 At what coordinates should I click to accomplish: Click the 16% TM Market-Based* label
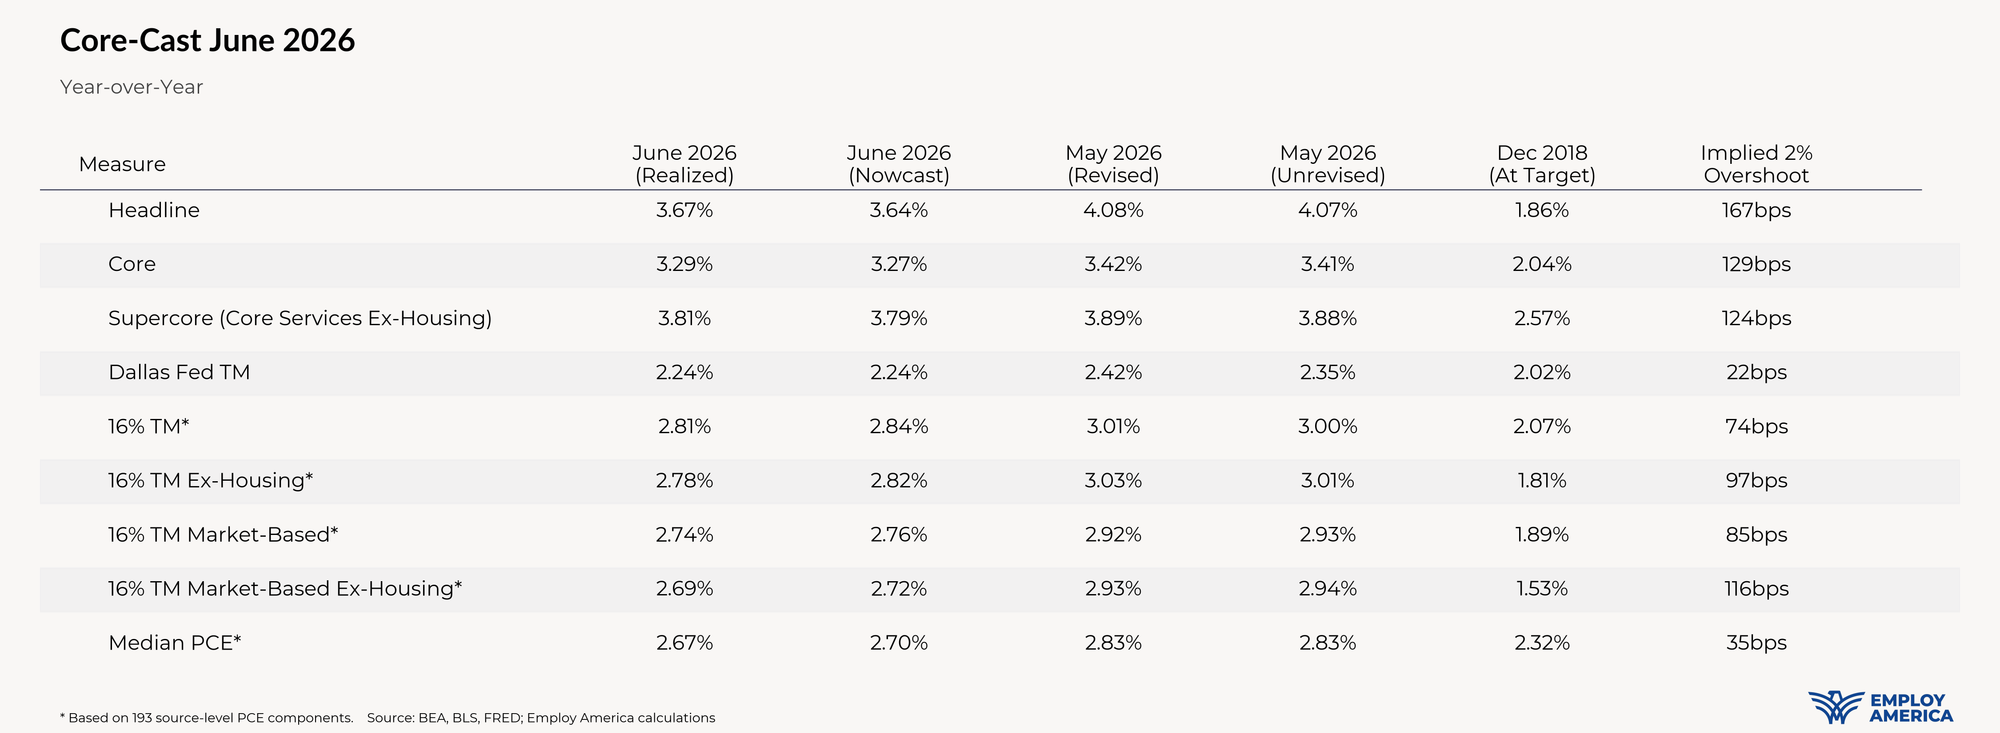point(223,534)
